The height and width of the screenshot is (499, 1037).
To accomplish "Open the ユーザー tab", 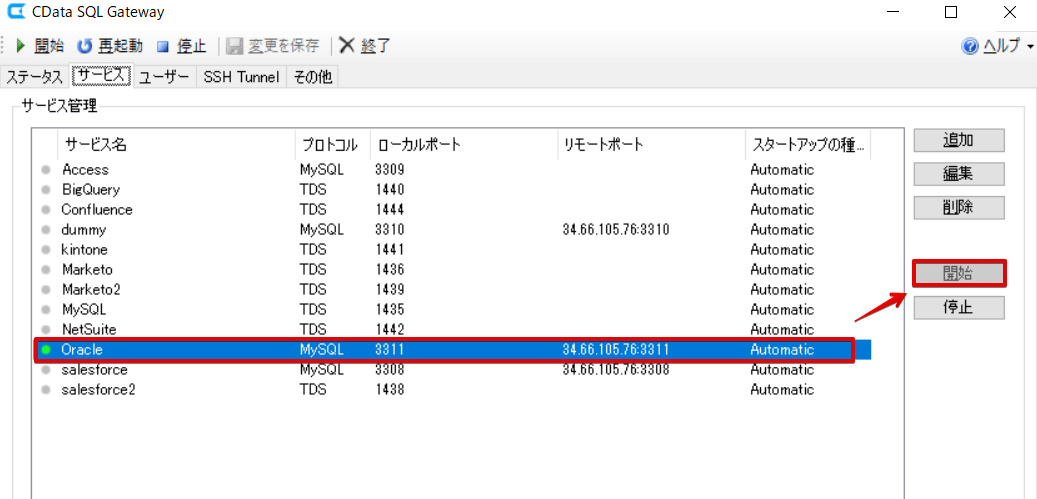I will [x=165, y=77].
